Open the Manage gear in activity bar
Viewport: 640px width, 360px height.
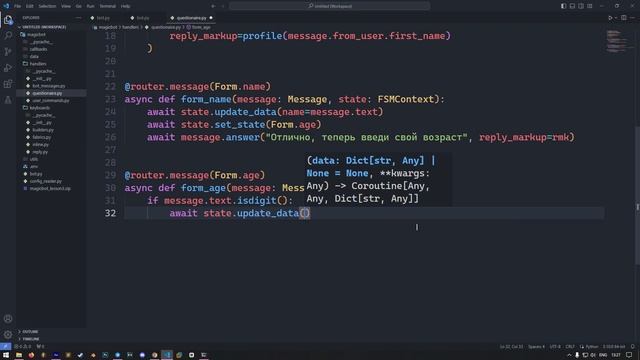(8, 335)
